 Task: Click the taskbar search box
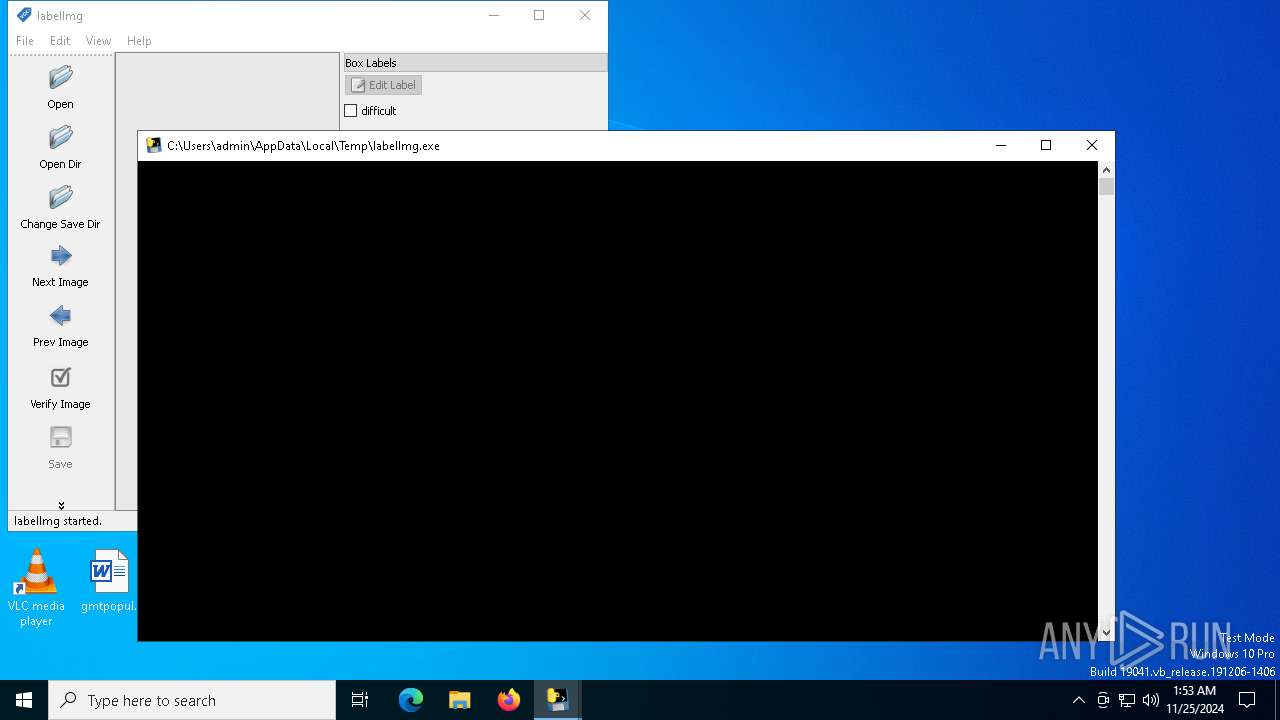click(x=192, y=700)
